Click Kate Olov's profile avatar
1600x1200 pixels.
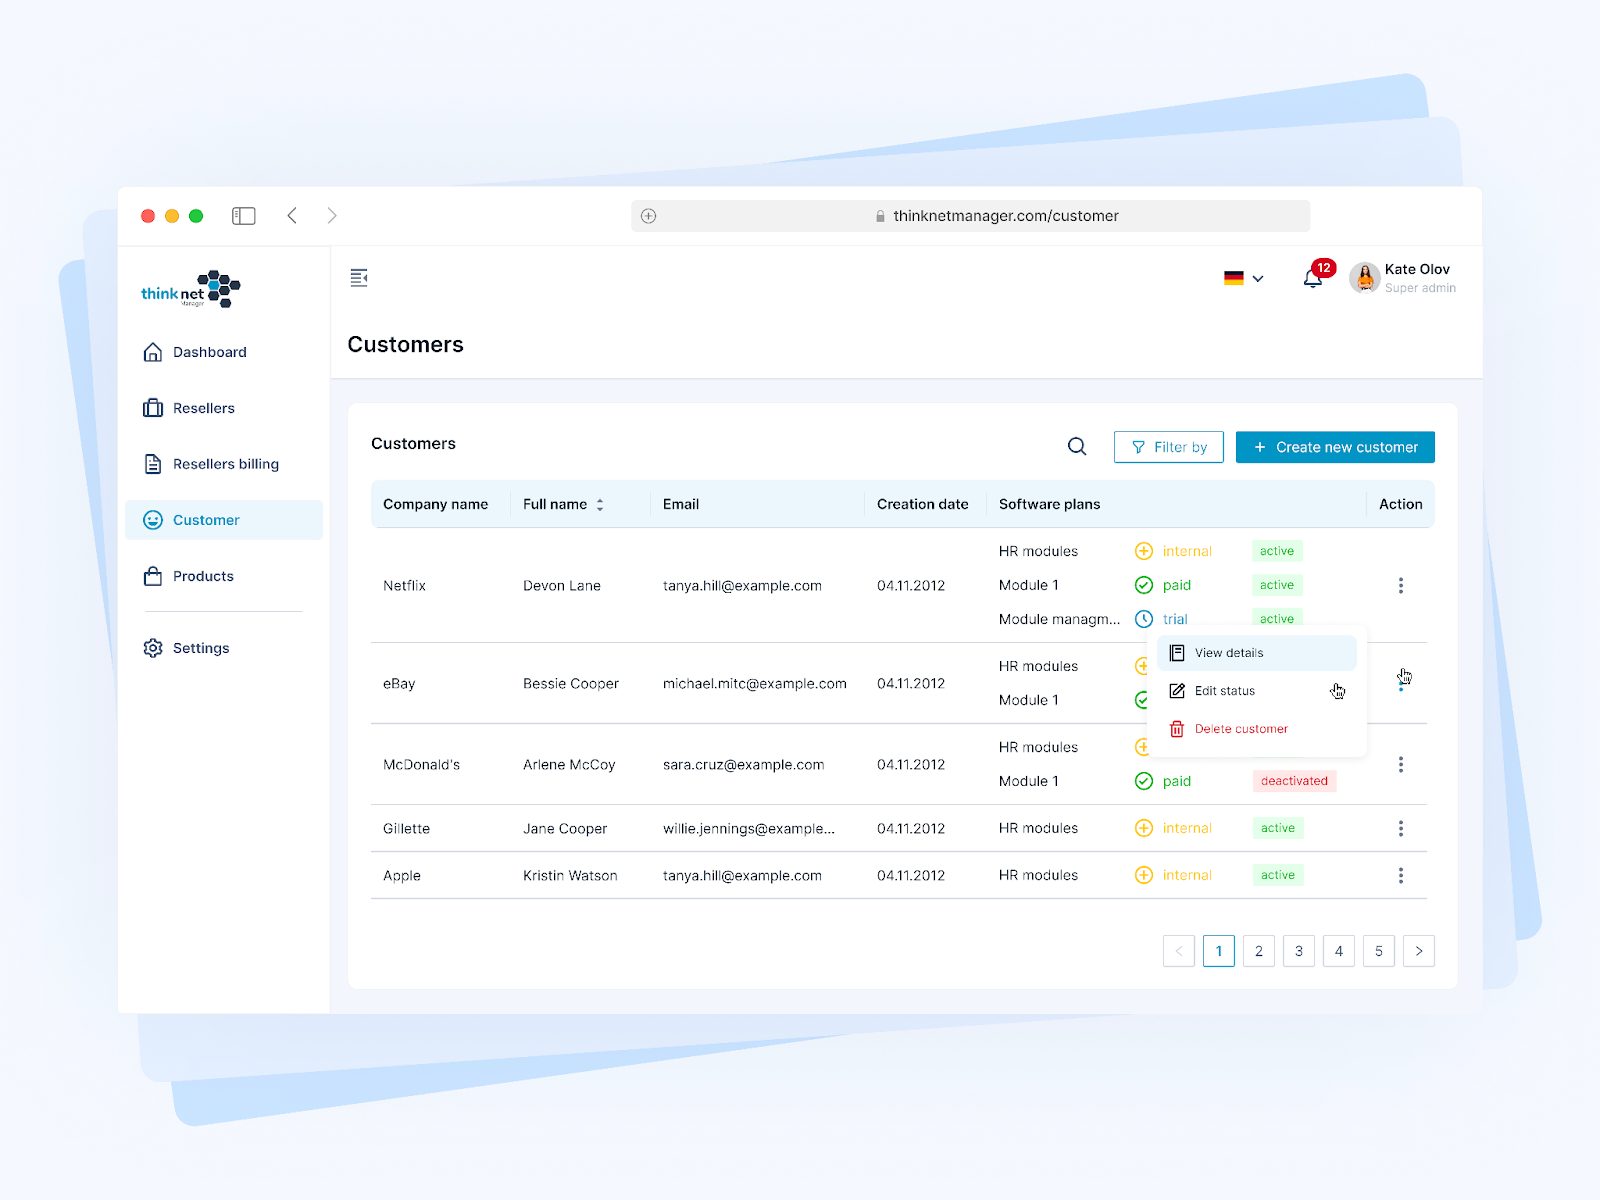[1364, 278]
